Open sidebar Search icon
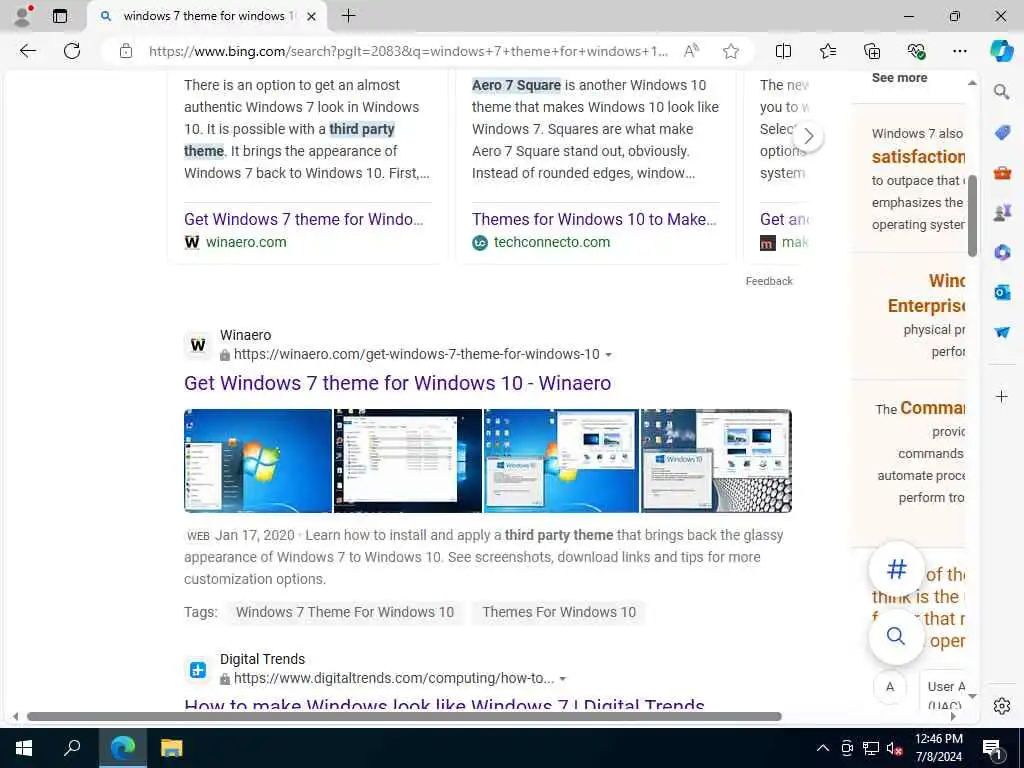 point(1001,91)
